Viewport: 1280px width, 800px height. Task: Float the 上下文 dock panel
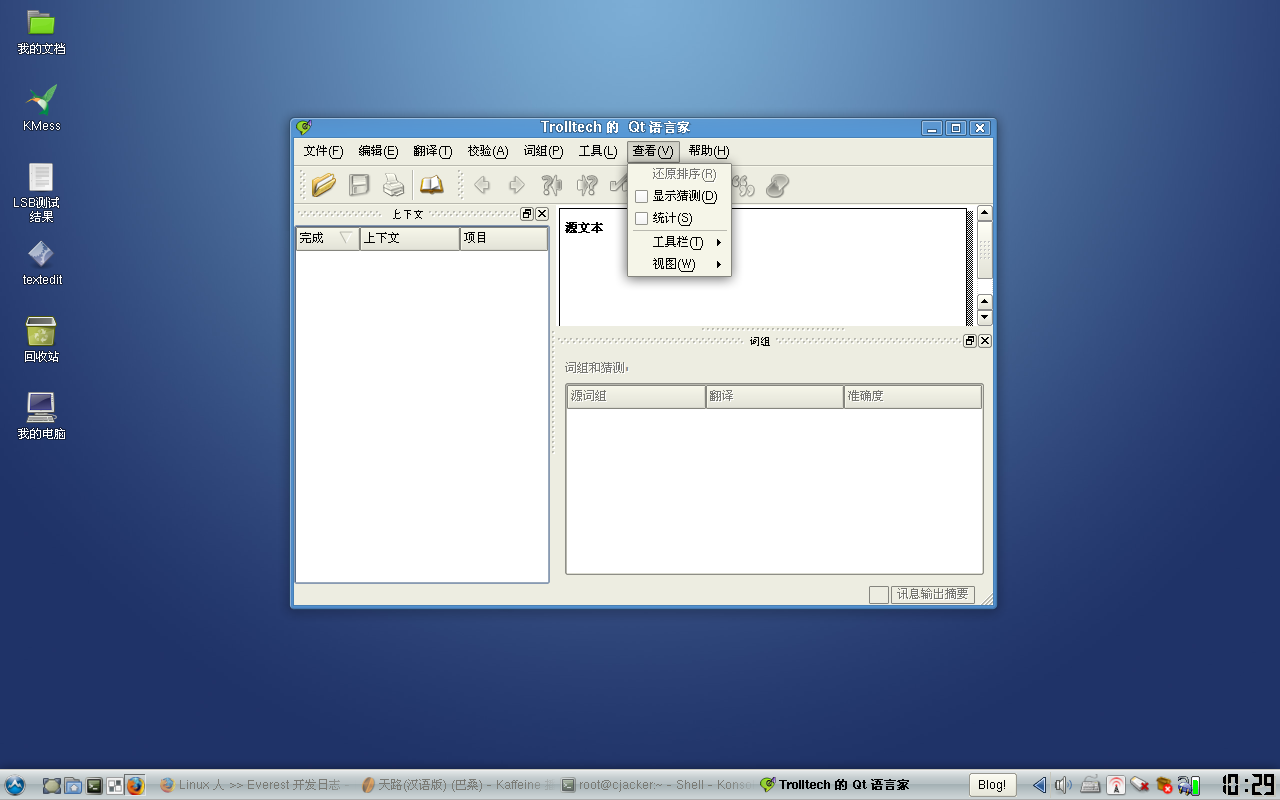pyautogui.click(x=527, y=214)
